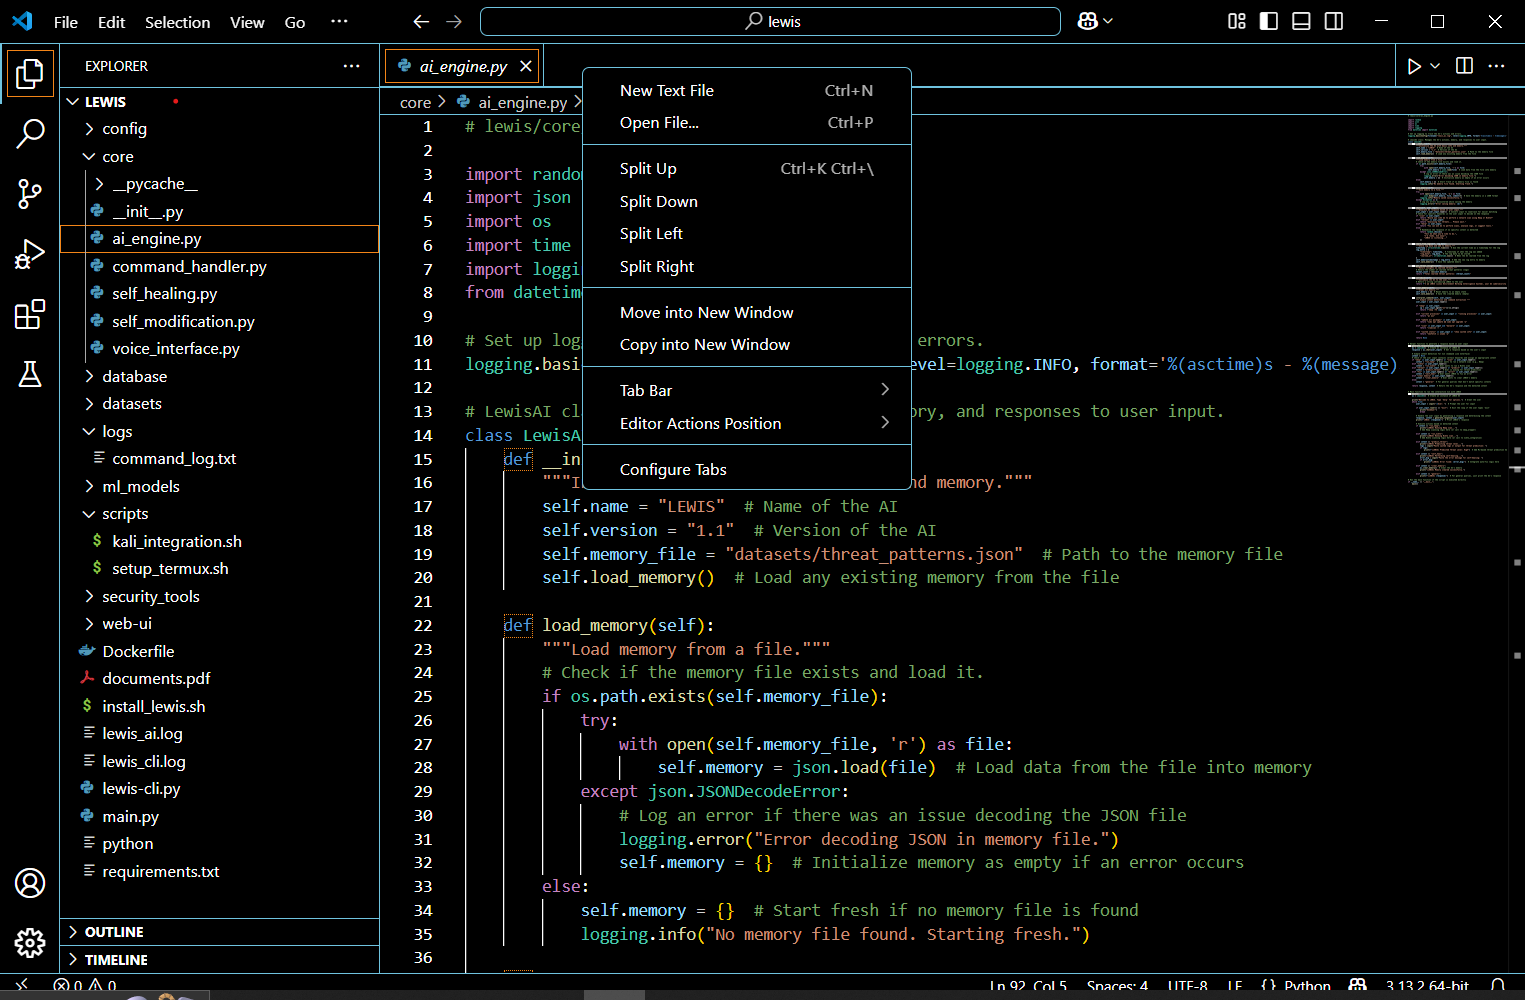Toggle the bottom Panel visibility
1525x1000 pixels.
[1301, 21]
